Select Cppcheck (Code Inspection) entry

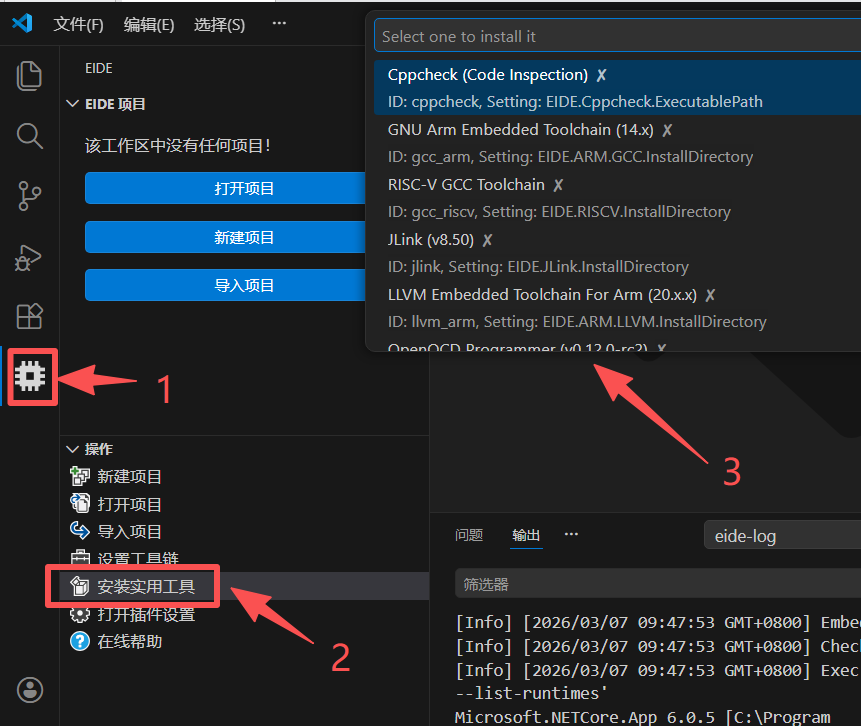coord(617,88)
